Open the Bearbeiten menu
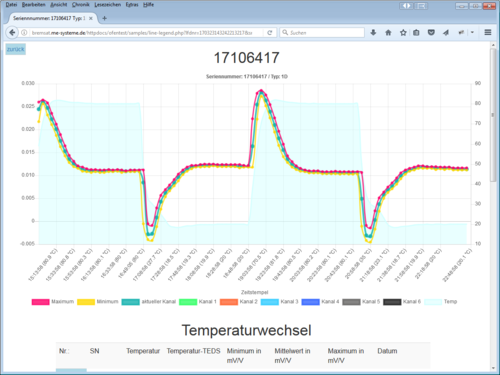 [x=33, y=5]
